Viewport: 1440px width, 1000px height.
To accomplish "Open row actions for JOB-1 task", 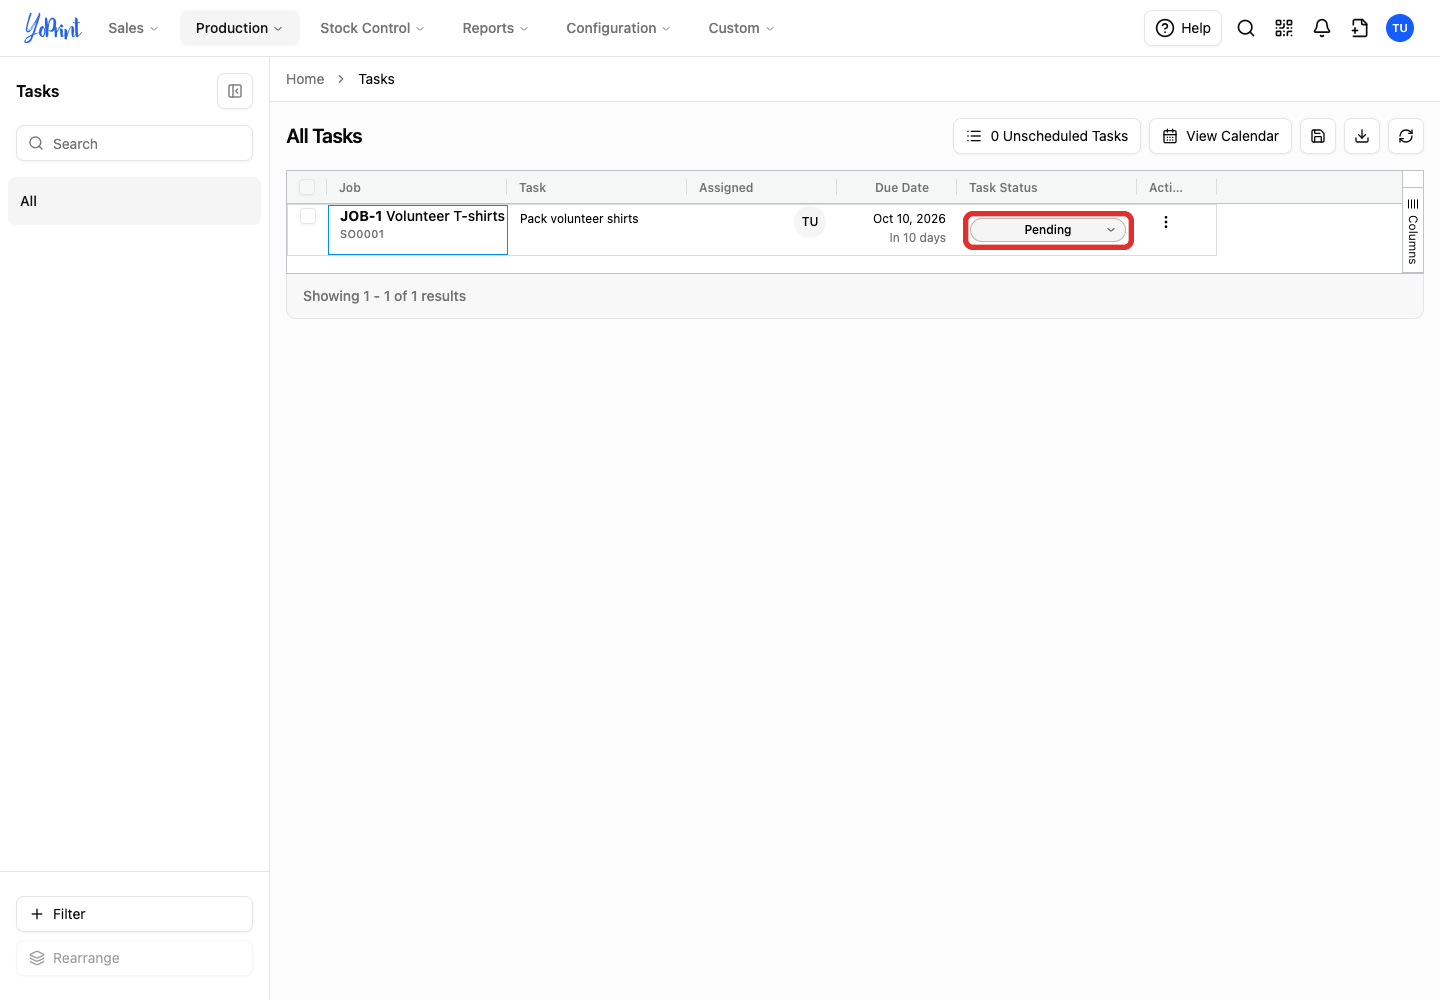I will [x=1166, y=222].
